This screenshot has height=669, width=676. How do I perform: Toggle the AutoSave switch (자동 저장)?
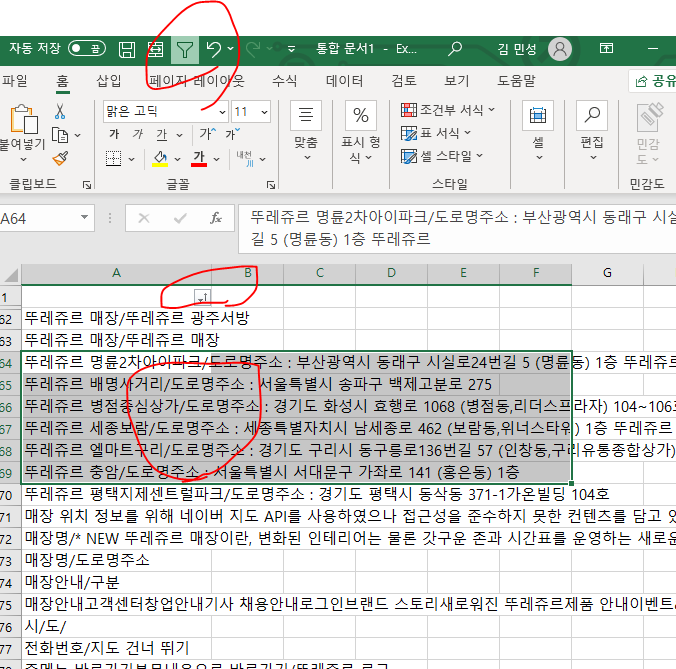click(87, 48)
